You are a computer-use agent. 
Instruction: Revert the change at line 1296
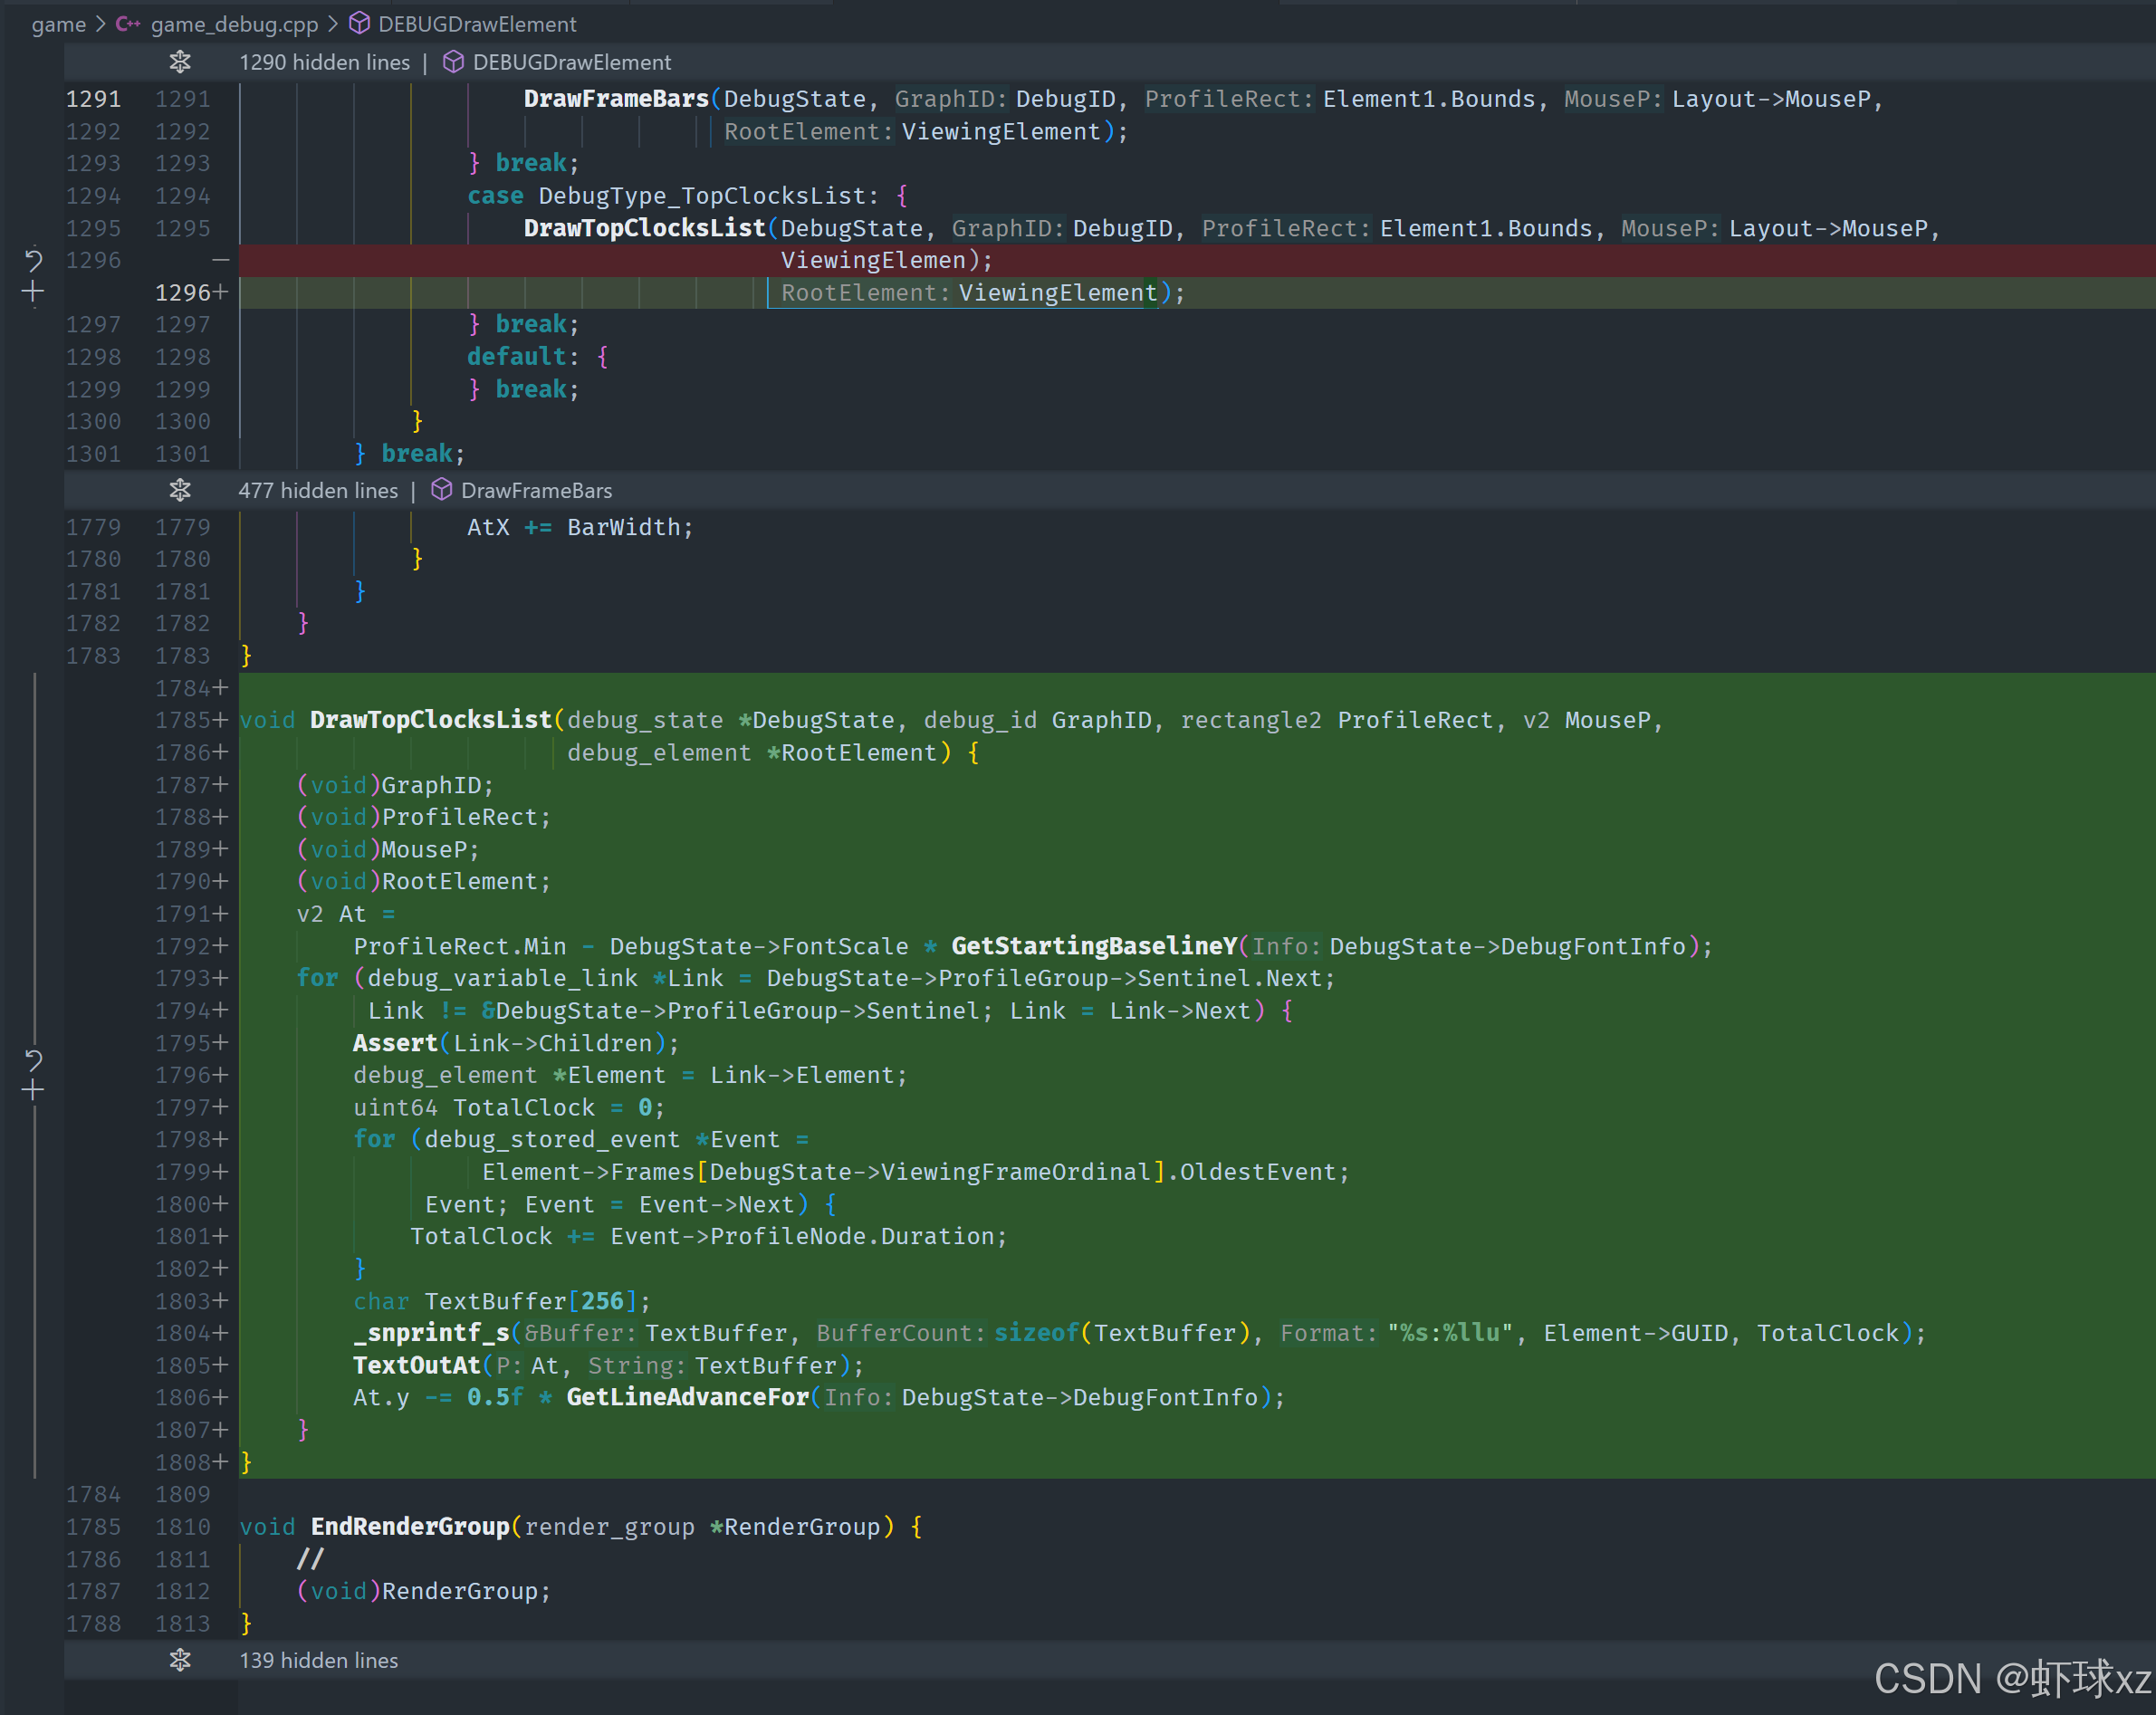pos(33,261)
